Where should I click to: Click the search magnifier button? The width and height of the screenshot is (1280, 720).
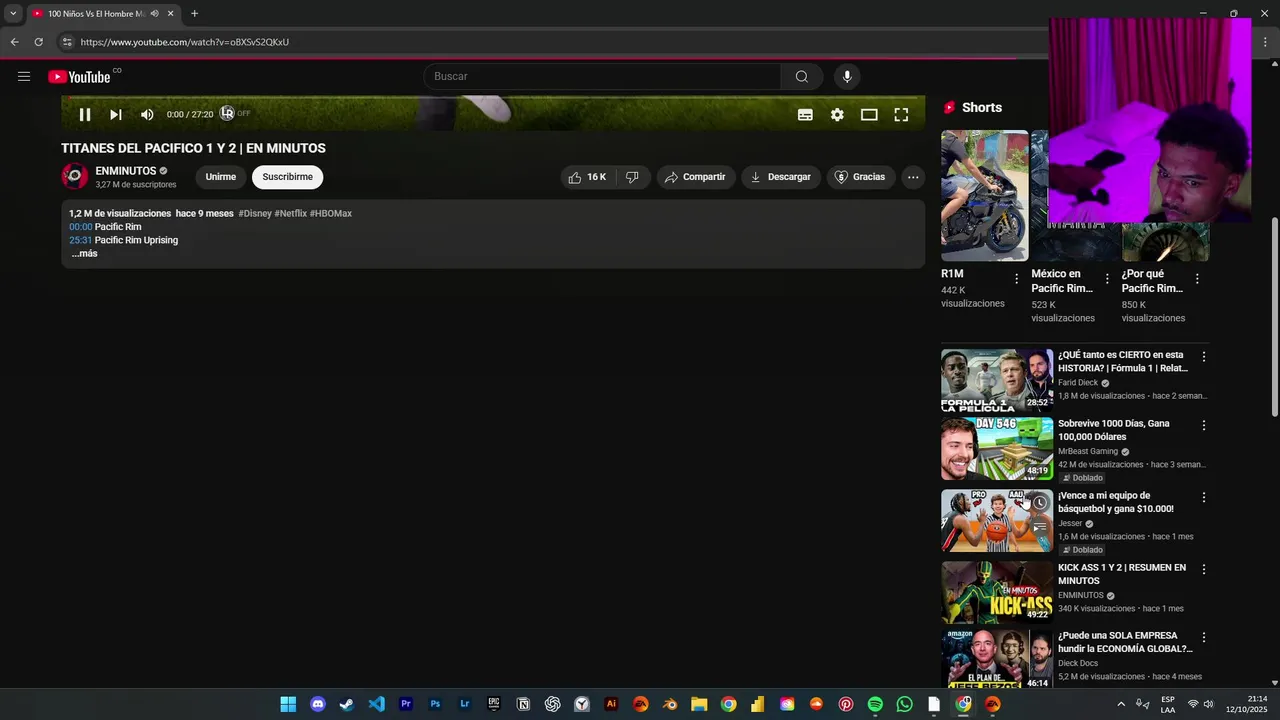coord(802,77)
